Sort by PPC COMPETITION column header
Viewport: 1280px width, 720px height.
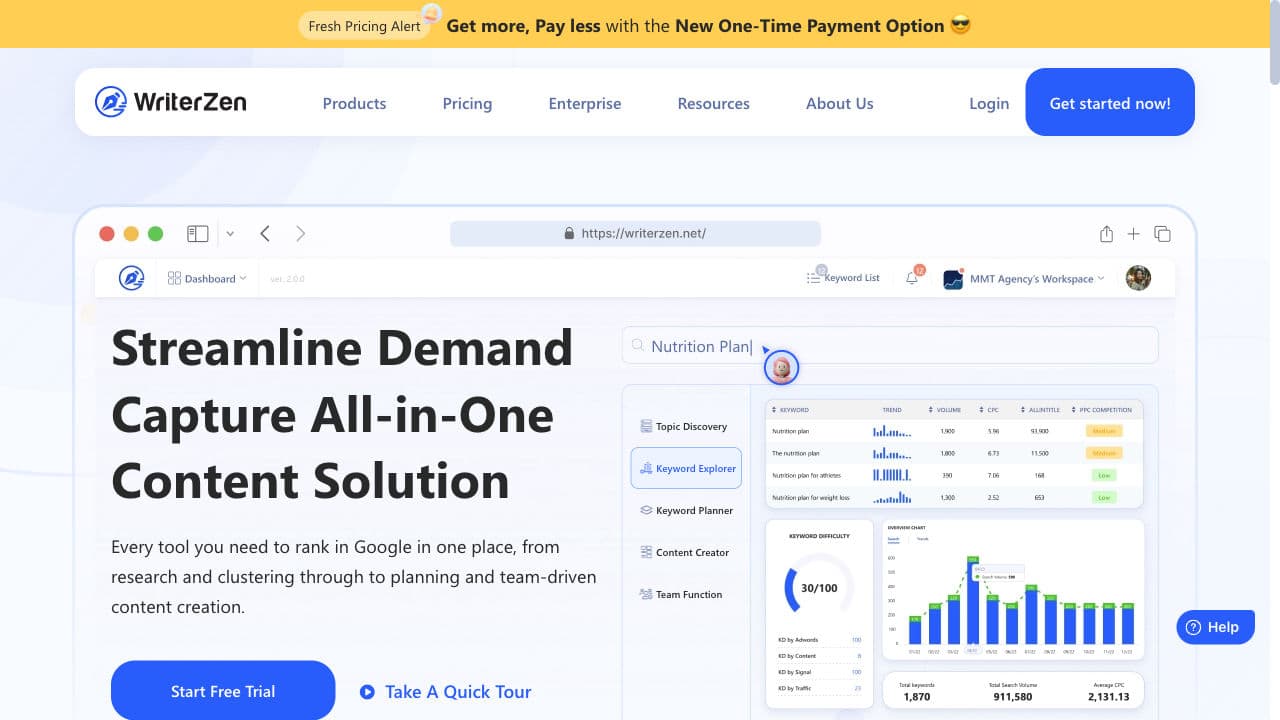[x=1102, y=410]
